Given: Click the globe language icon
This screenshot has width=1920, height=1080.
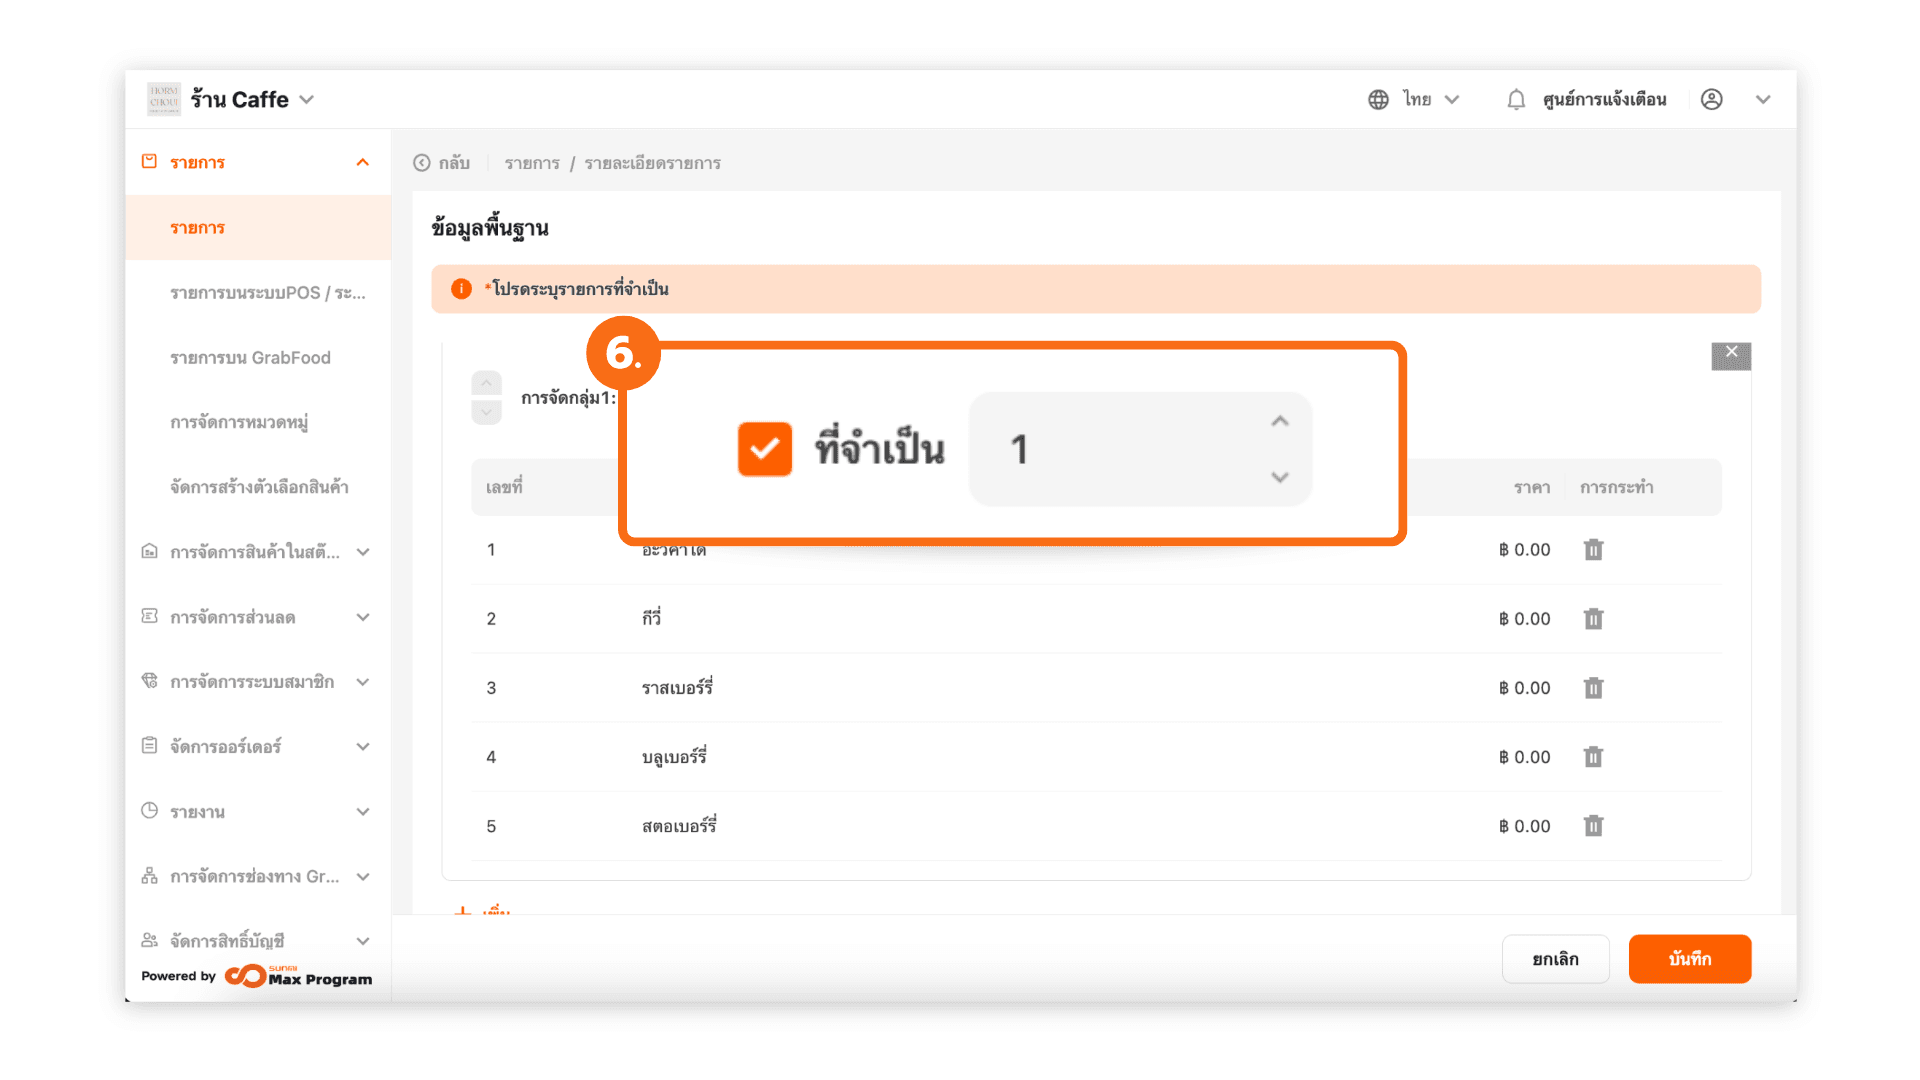Looking at the screenshot, I should pos(1378,99).
